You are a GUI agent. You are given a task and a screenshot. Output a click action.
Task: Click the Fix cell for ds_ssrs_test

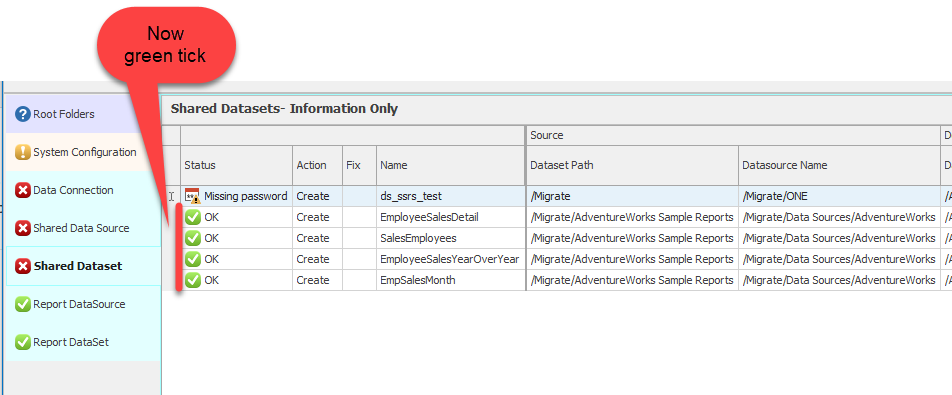[x=359, y=196]
